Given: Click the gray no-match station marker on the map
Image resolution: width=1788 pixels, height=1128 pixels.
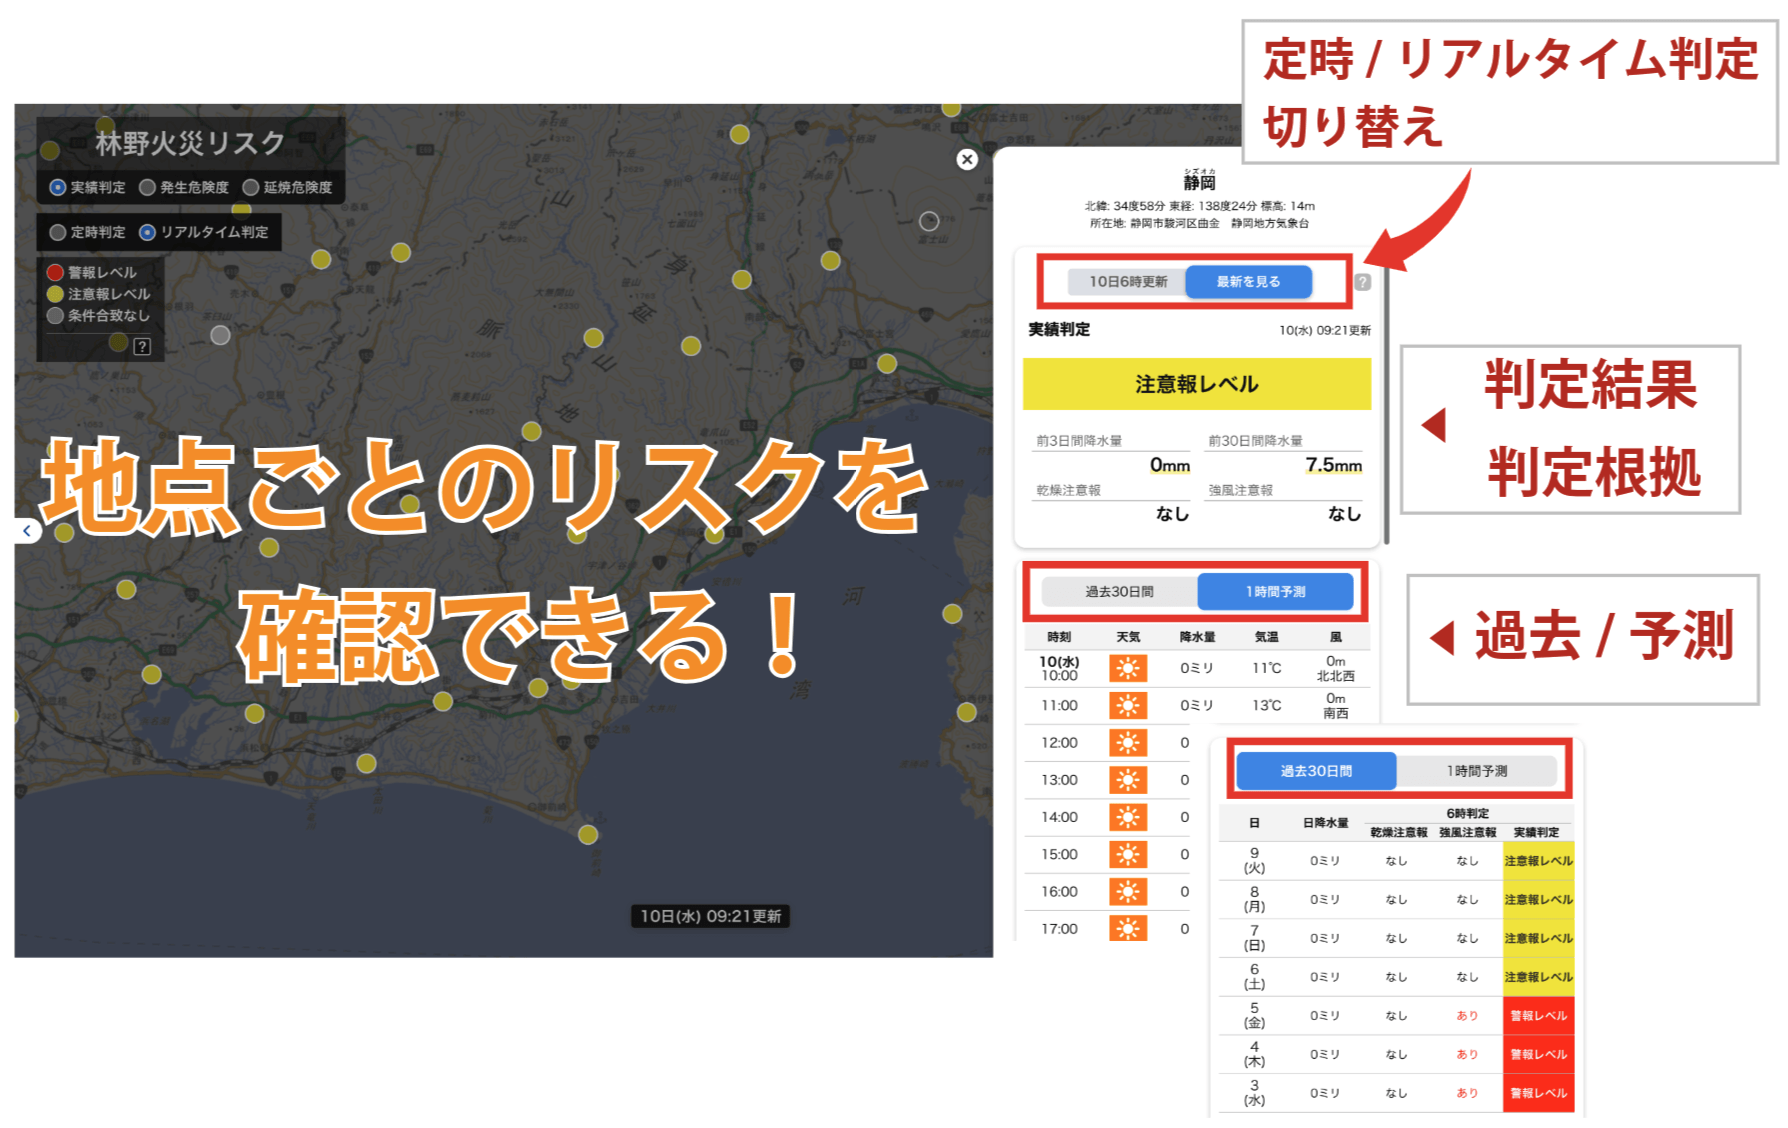Looking at the screenshot, I should (220, 335).
